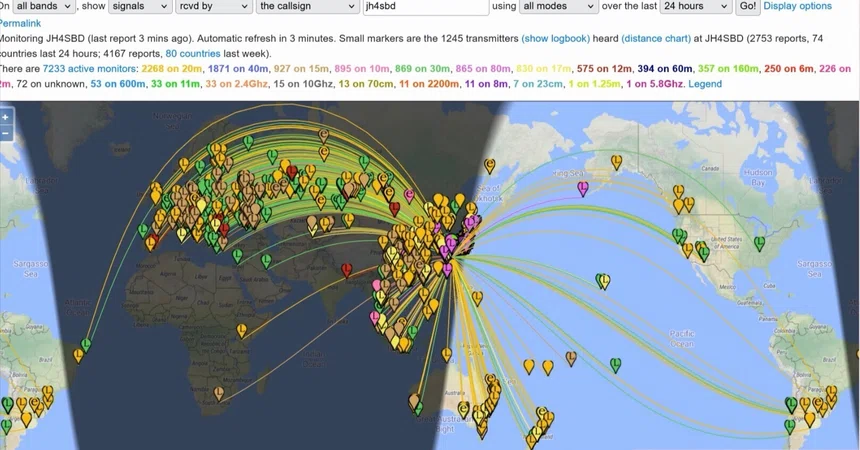The height and width of the screenshot is (450, 860).
Task: Open the callsign type dropdown
Action: (x=308, y=6)
